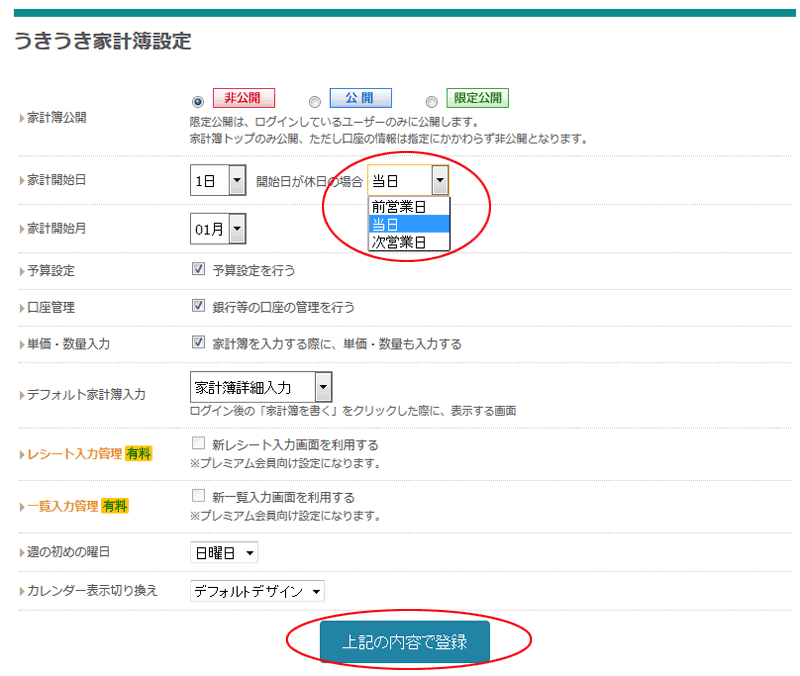Click the blue 公 開 label badge
The height and width of the screenshot is (676, 800).
[x=361, y=98]
